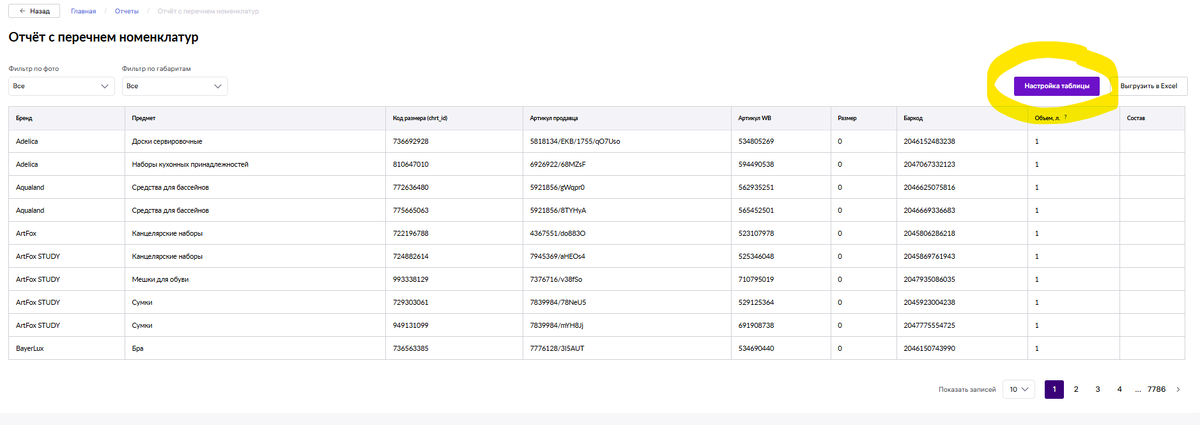Select the Бра subject cell
Viewport: 1200px width, 425px height.
138,348
